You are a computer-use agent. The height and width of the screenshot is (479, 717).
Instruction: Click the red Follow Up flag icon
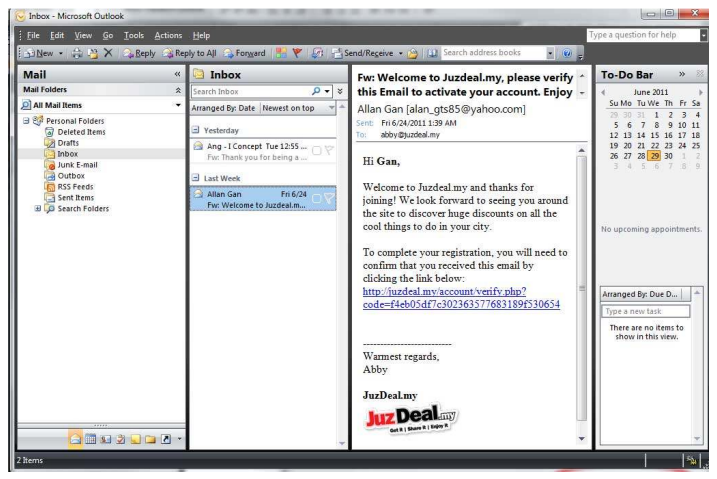tap(297, 53)
